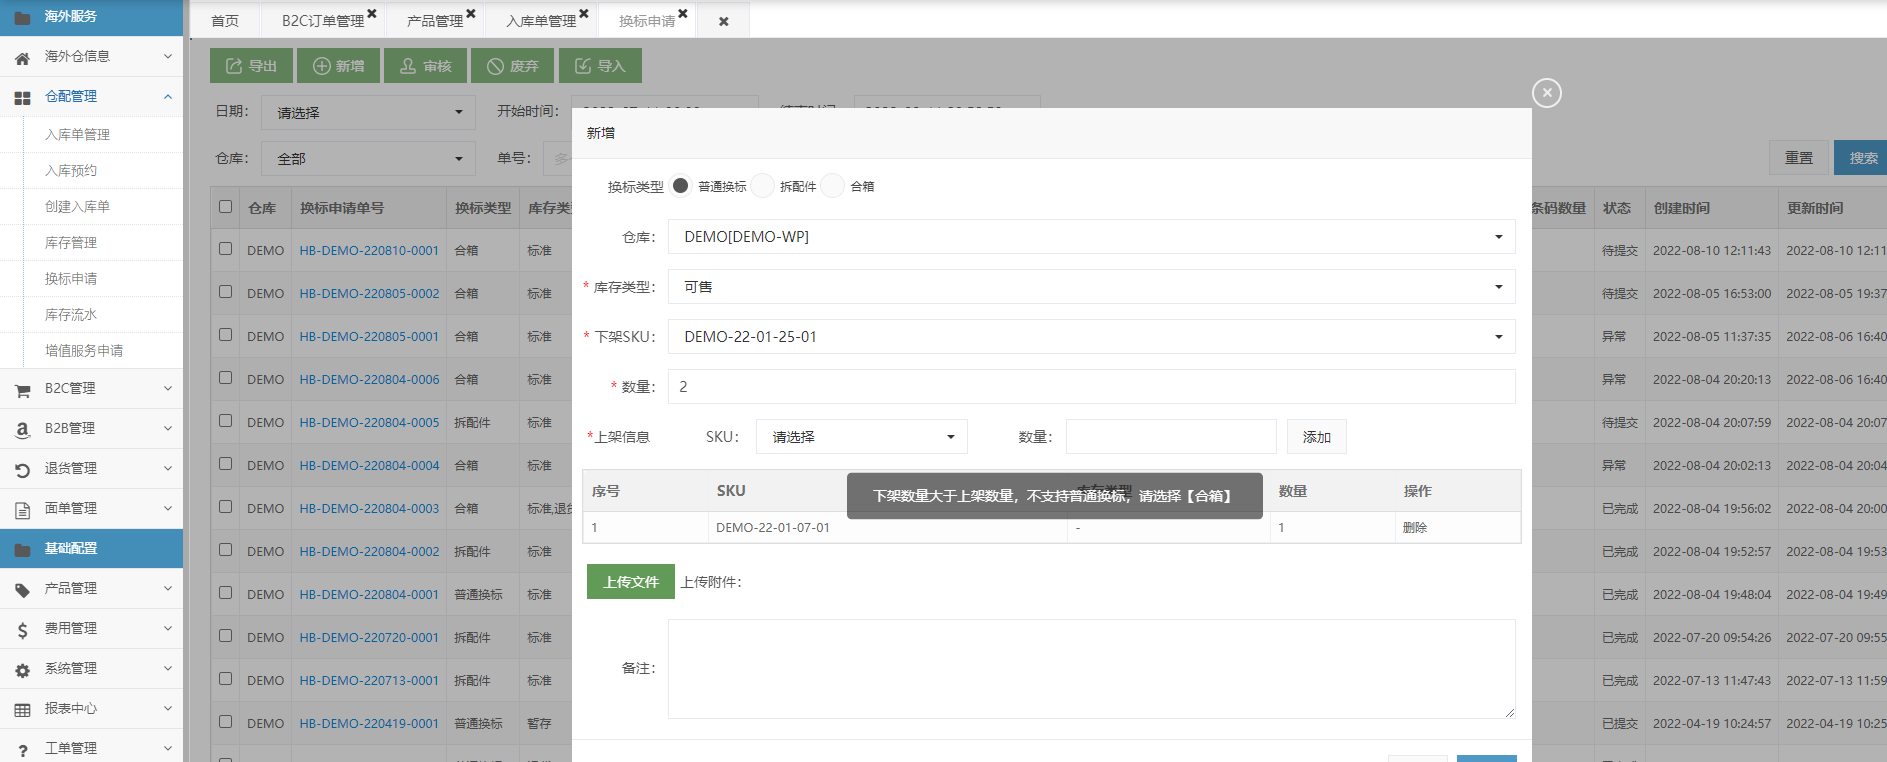The height and width of the screenshot is (762, 1887).
Task: Click the 重置 reset button
Action: pos(1799,158)
